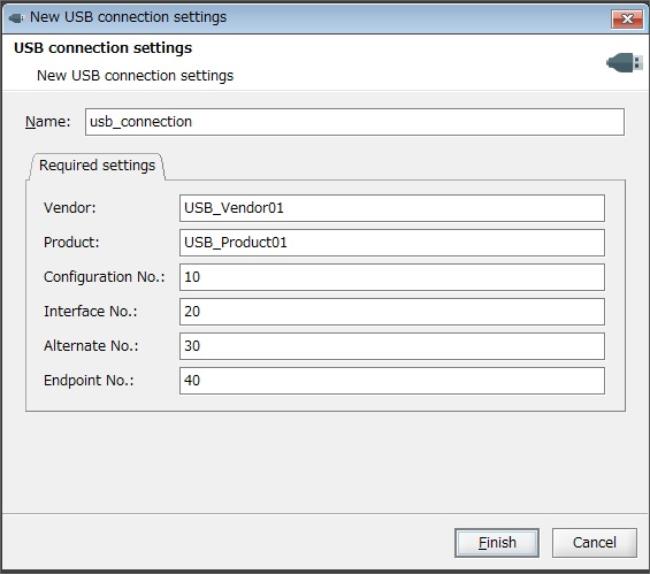
Task: Click the USB plug icon in title bar
Action: point(16,18)
